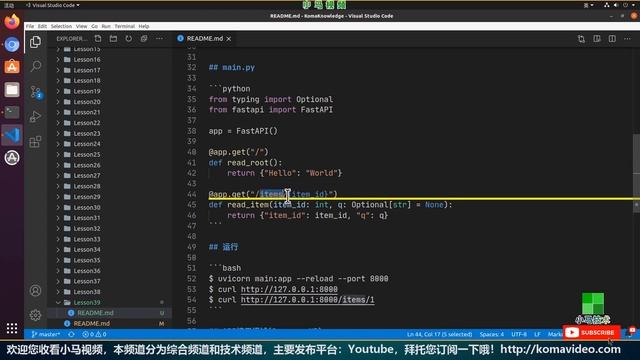Click Ln 44, Col 17 cursor position
The width and height of the screenshot is (640, 360).
pos(439,334)
